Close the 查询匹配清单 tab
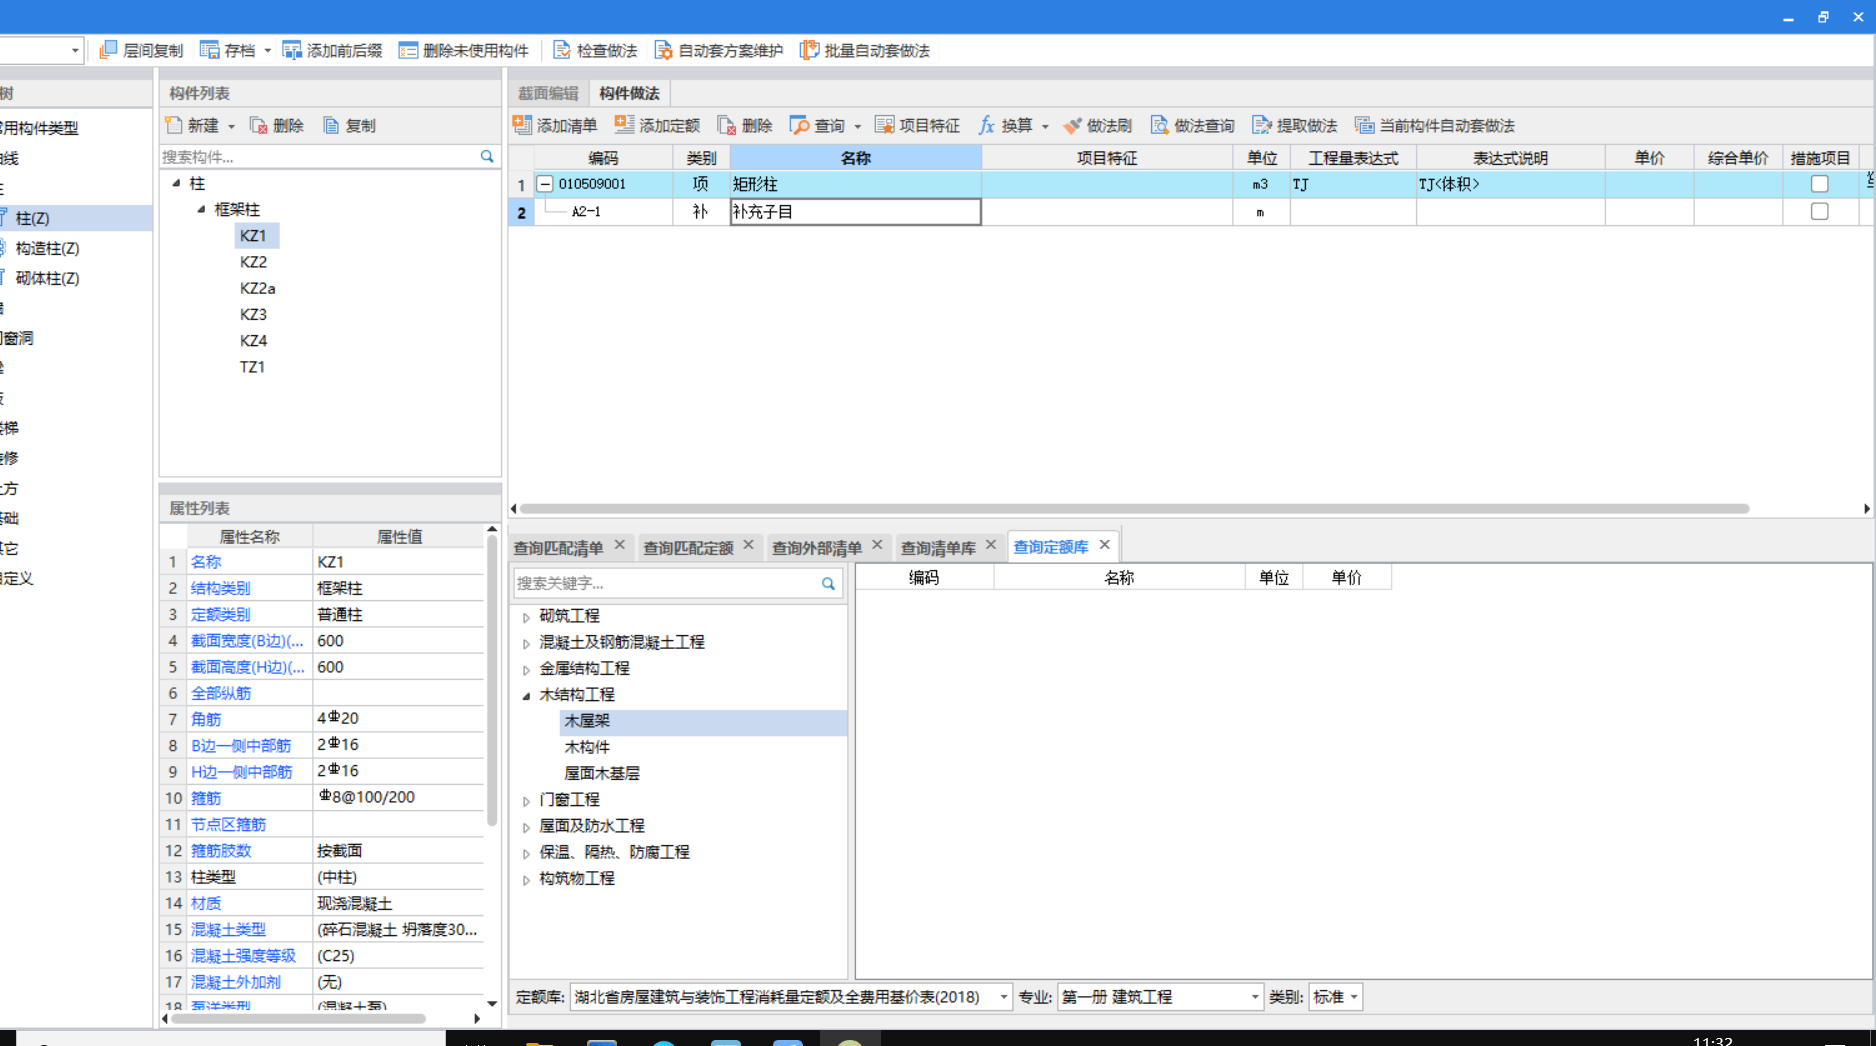The height and width of the screenshot is (1046, 1876). (x=620, y=545)
